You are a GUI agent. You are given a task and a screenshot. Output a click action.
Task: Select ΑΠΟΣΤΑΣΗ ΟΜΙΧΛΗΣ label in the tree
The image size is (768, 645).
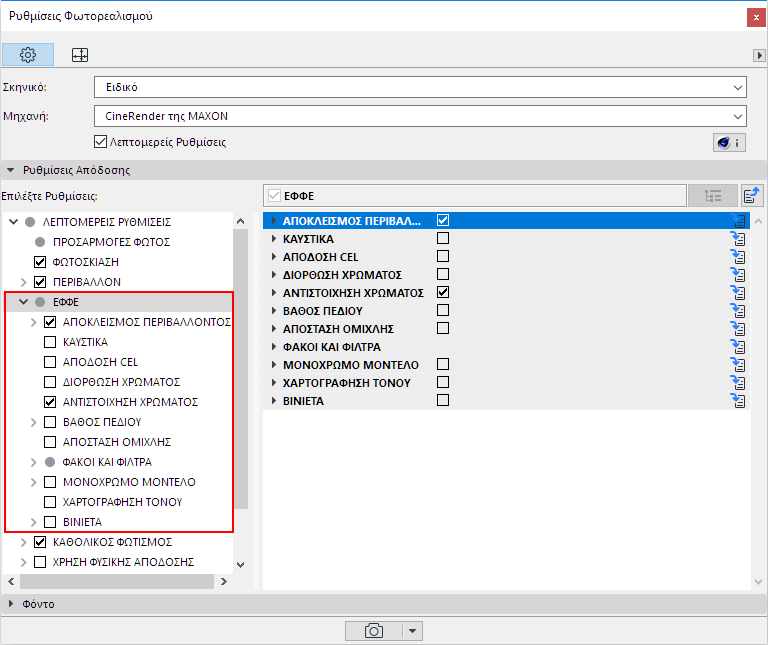(117, 442)
